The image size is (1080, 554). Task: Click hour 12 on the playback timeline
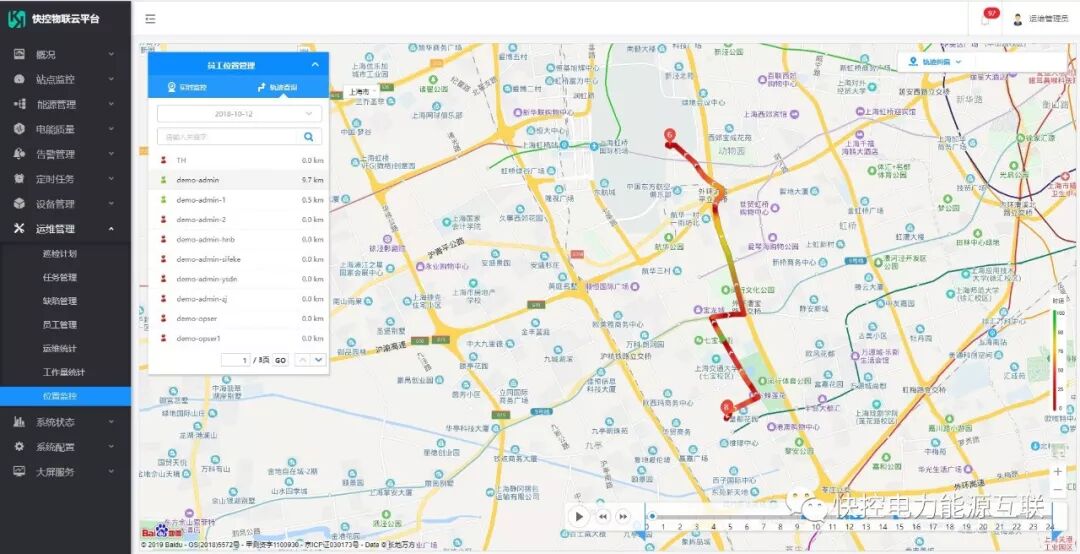point(849,526)
